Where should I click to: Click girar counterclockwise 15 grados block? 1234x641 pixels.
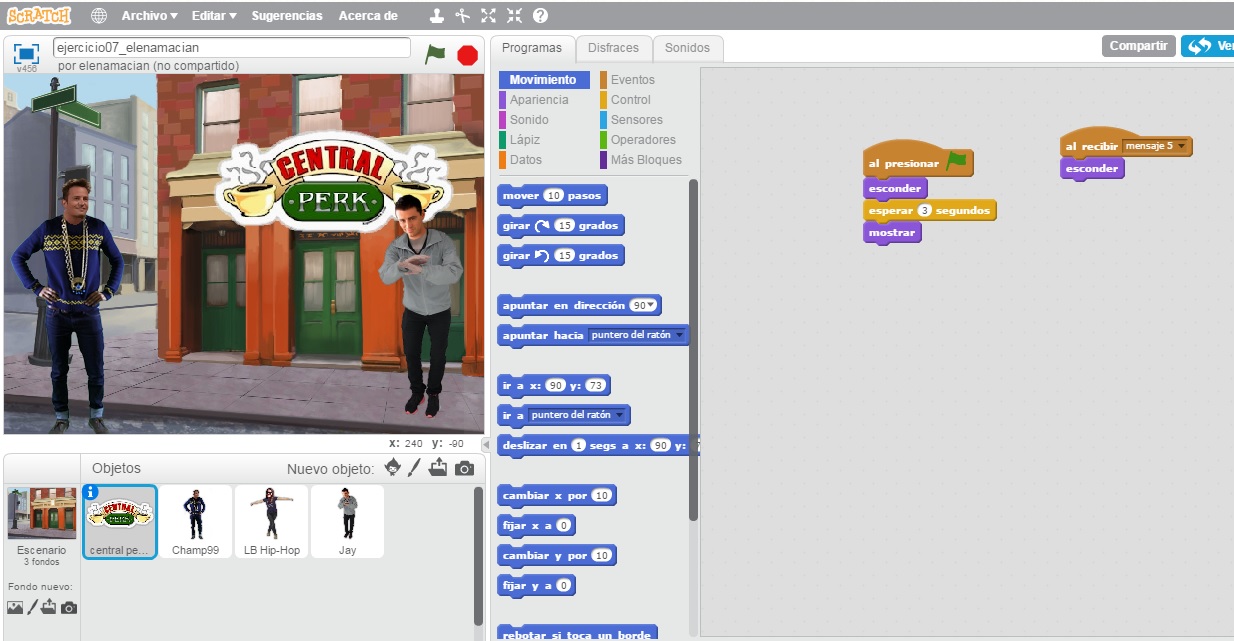pos(560,256)
